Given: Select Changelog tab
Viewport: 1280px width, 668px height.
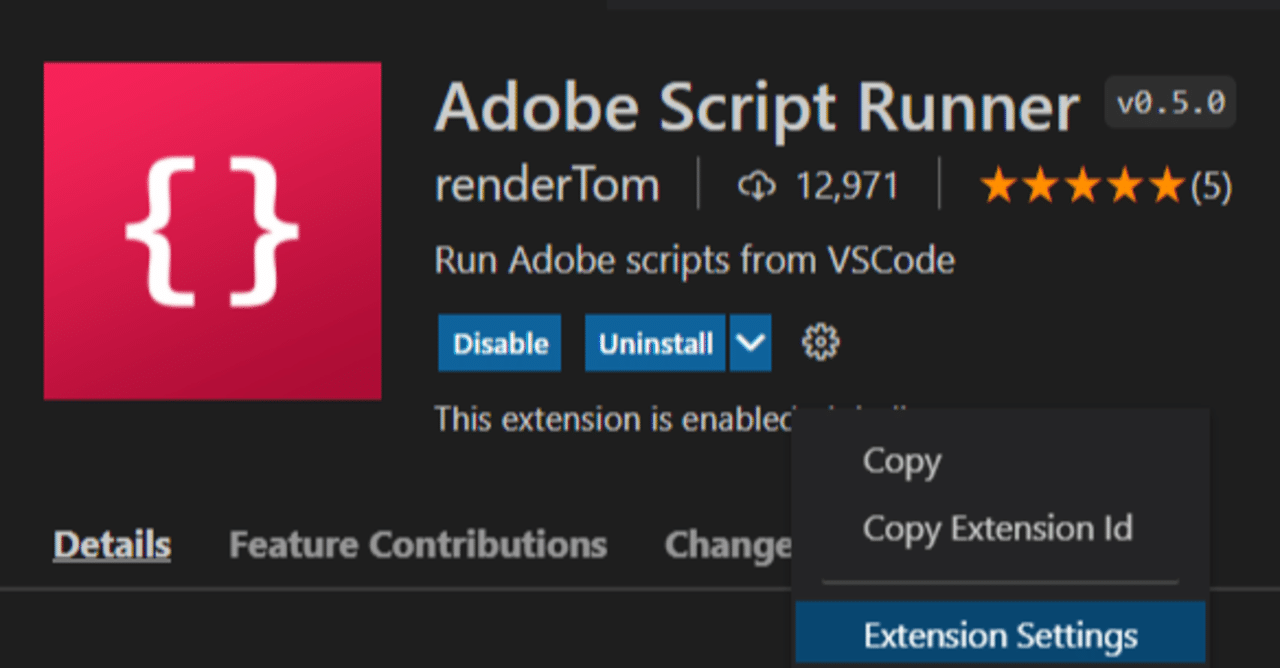Looking at the screenshot, I should (731, 544).
